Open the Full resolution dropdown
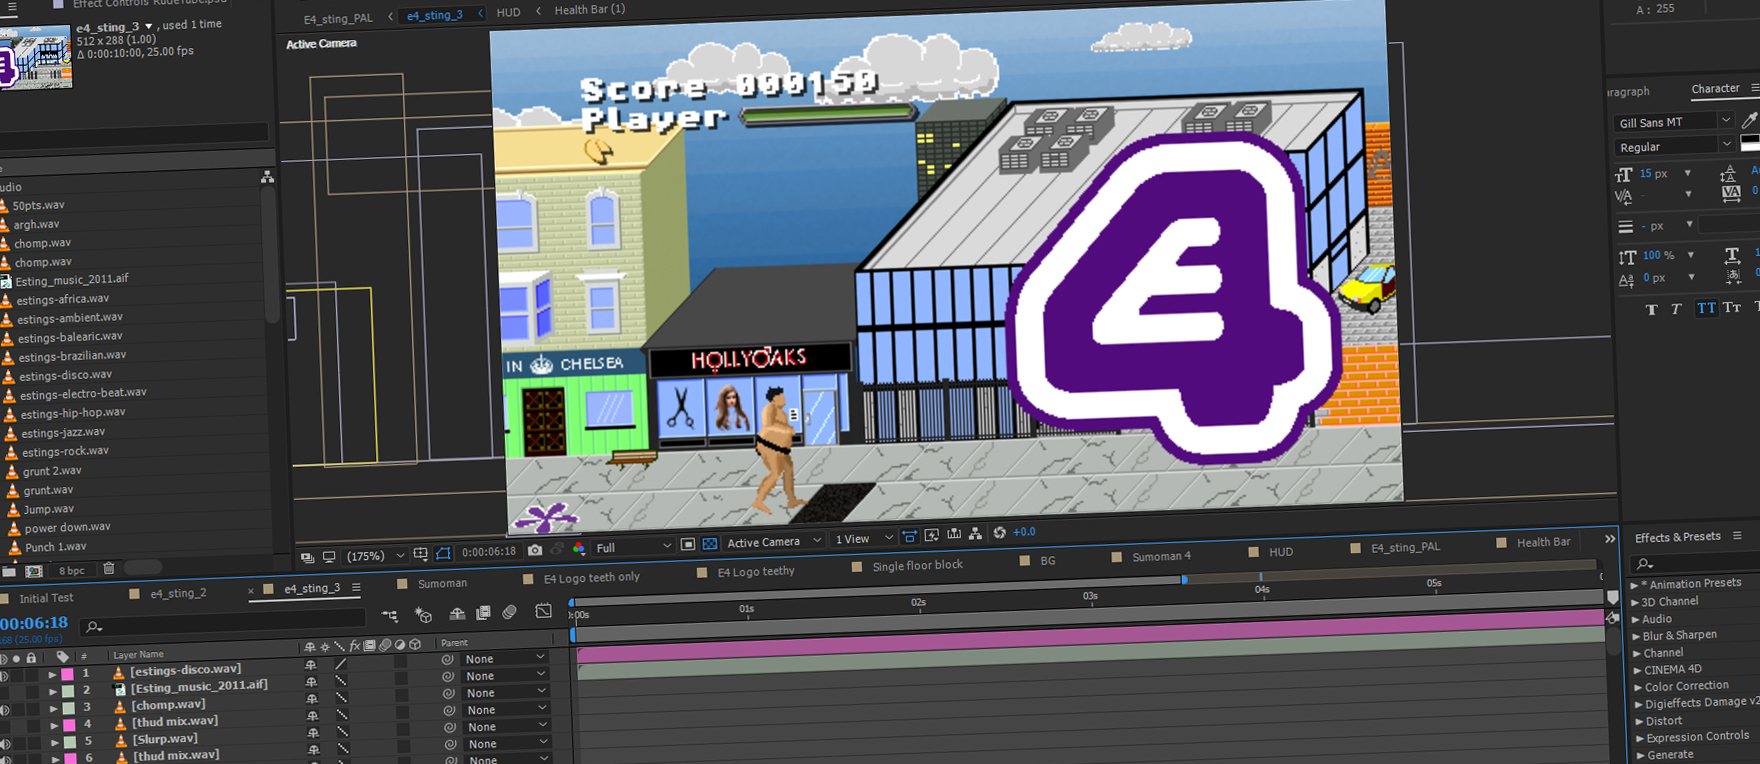 click(632, 548)
